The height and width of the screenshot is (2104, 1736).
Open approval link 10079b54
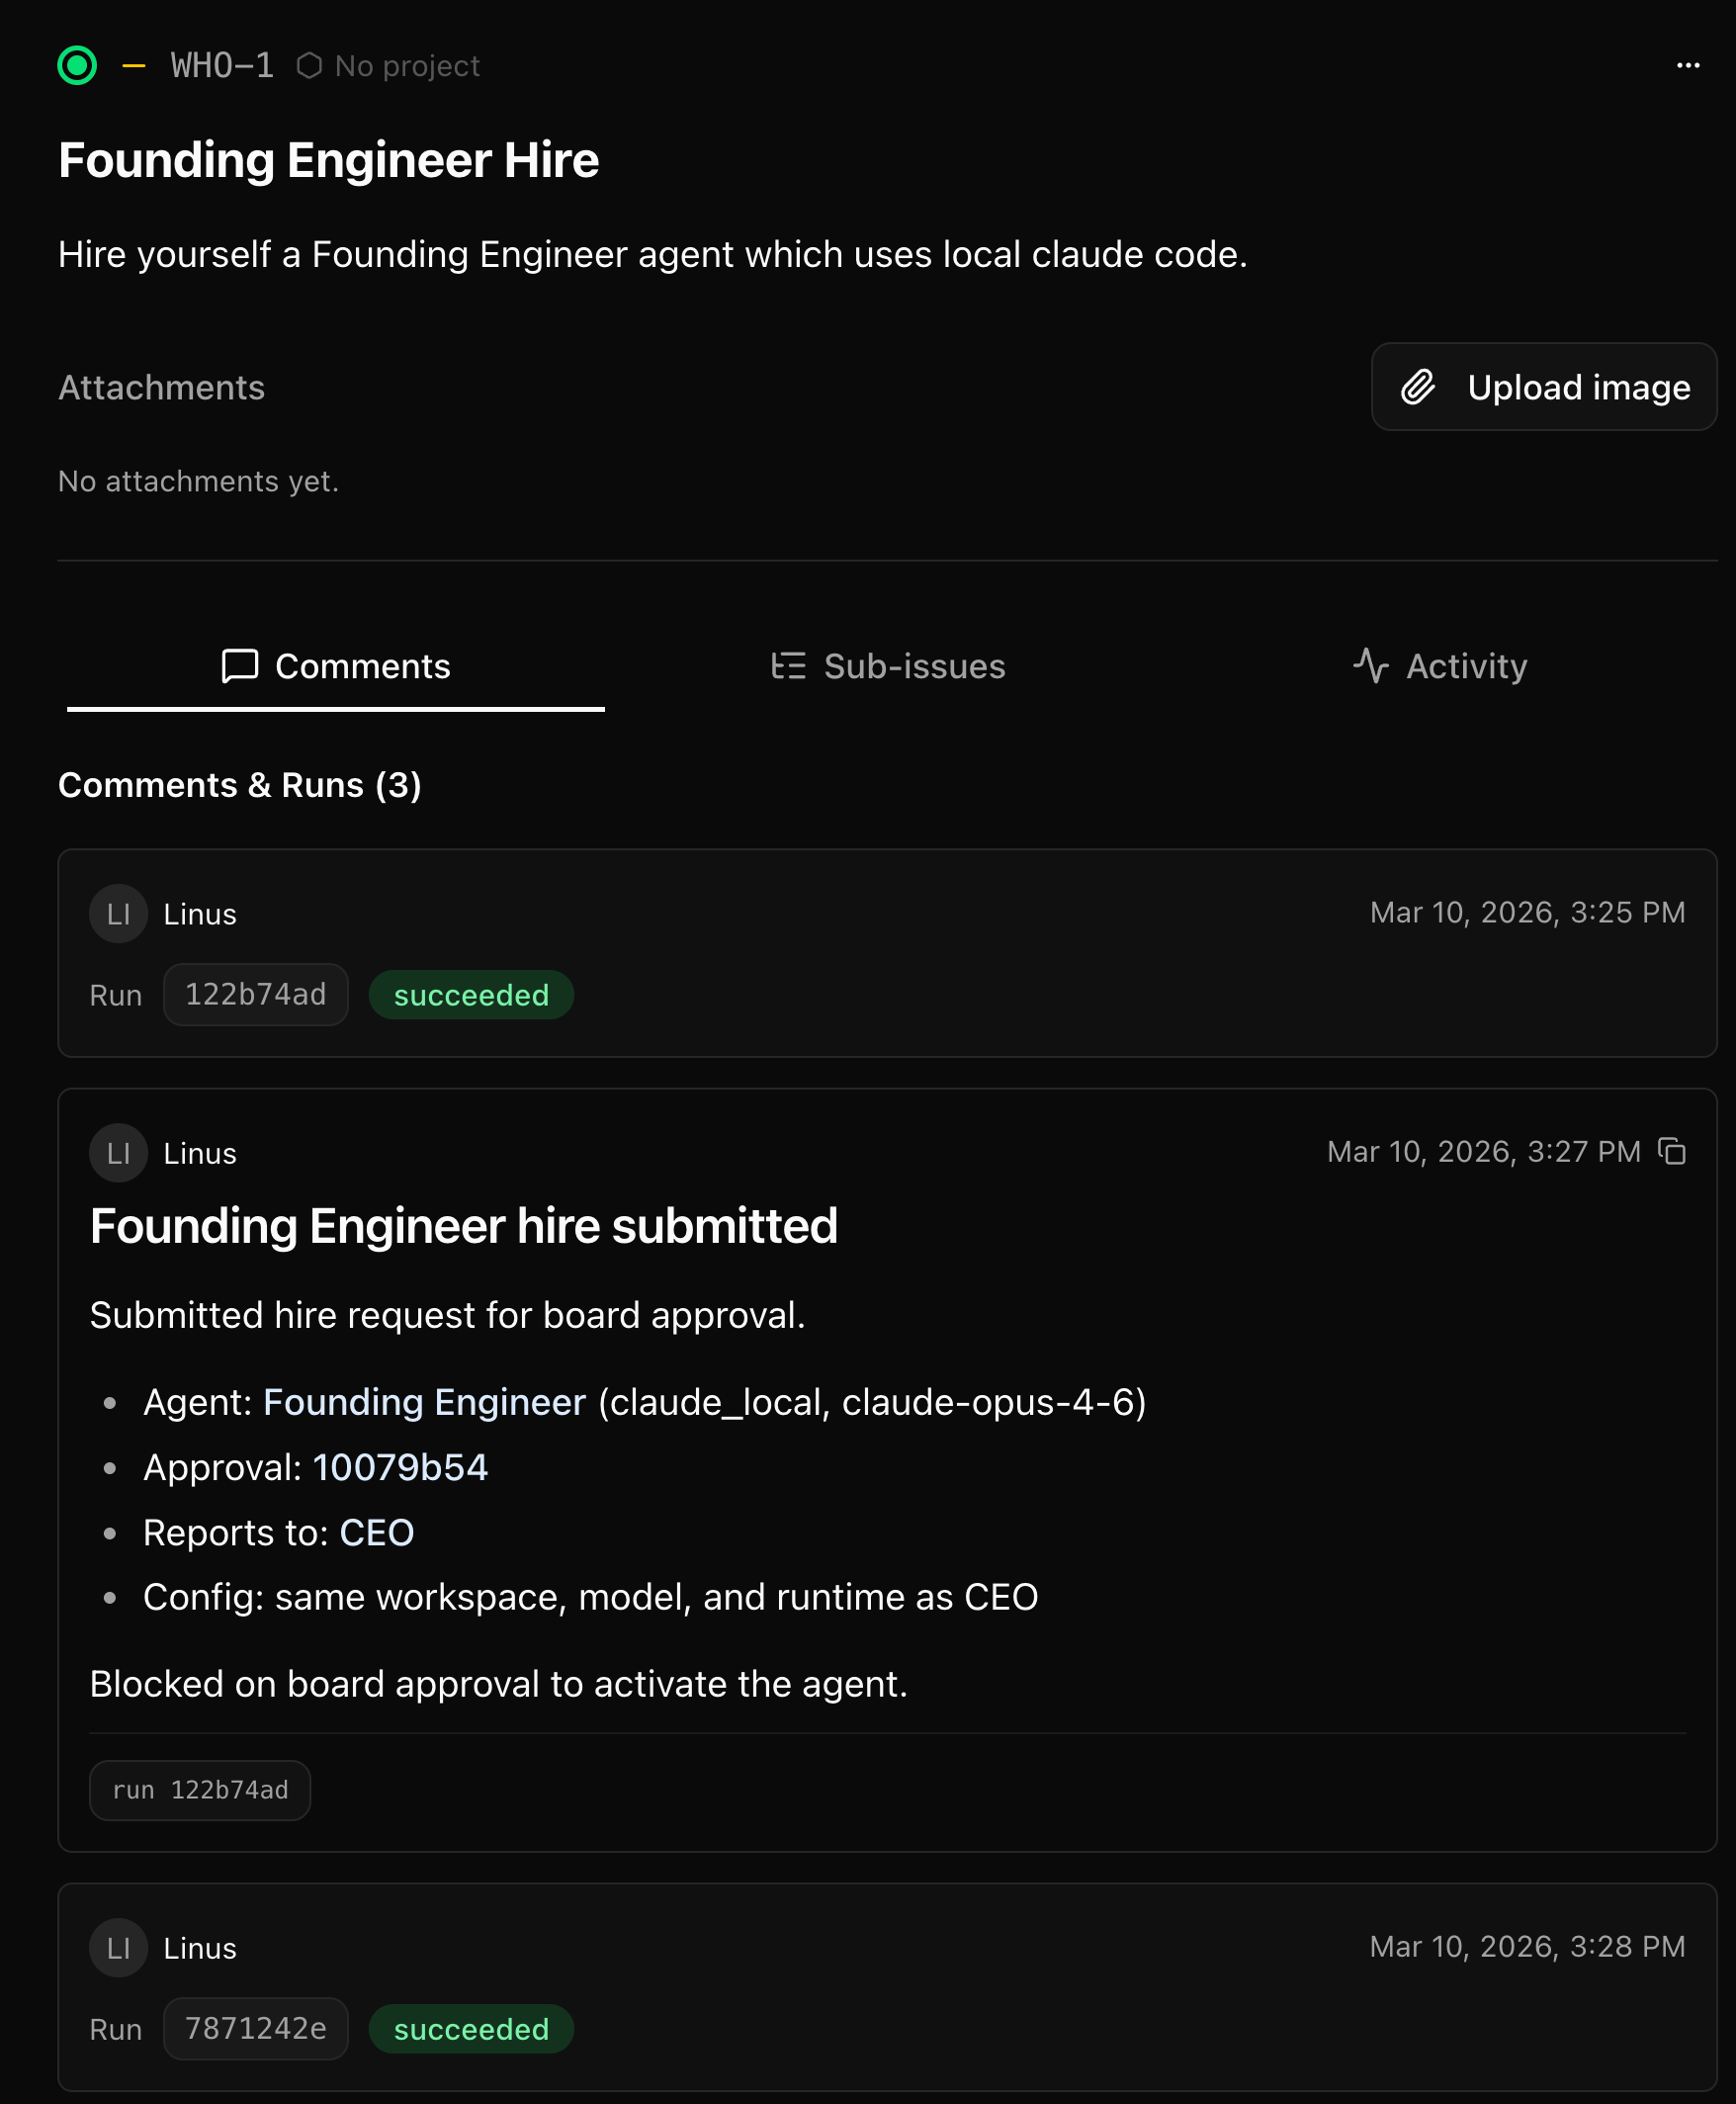(x=400, y=1467)
